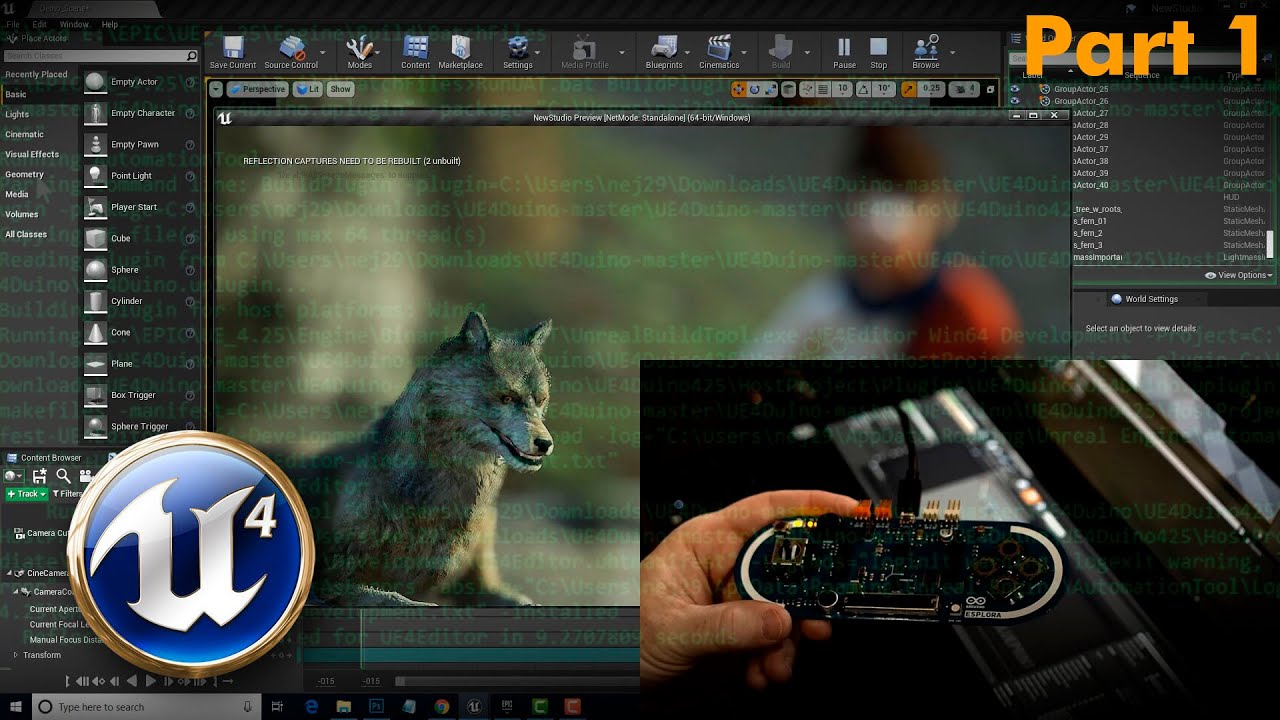This screenshot has height=720, width=1280.
Task: Toggle surface snapping in viewport toolbar
Action: pyautogui.click(x=805, y=89)
